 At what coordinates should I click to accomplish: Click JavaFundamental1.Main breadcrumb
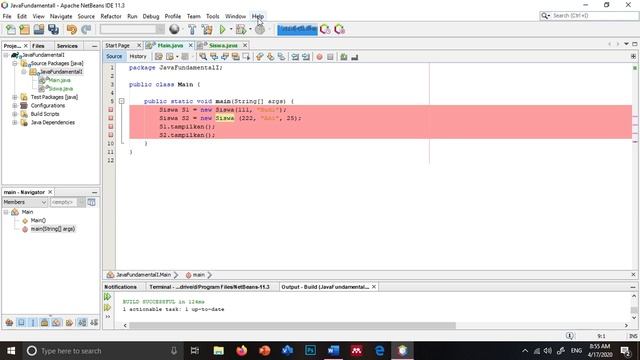(x=143, y=275)
